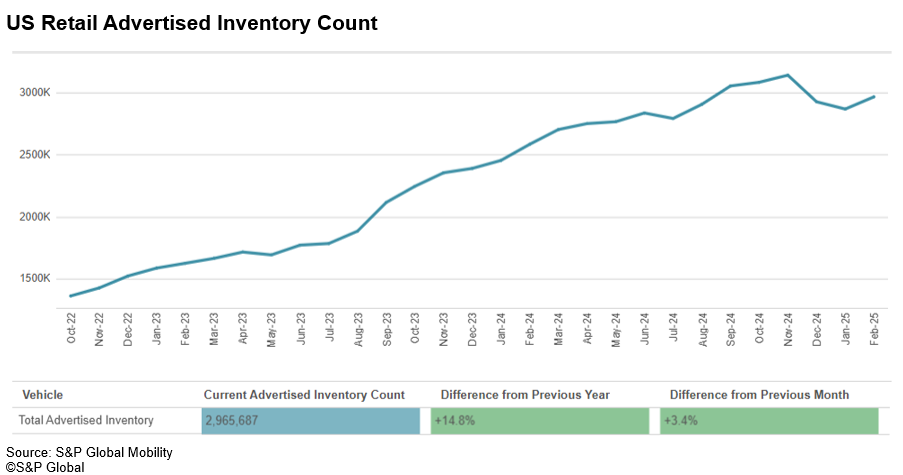Select the 'Total Advertised Inventory' row label
The image size is (903, 475).
coord(87,421)
